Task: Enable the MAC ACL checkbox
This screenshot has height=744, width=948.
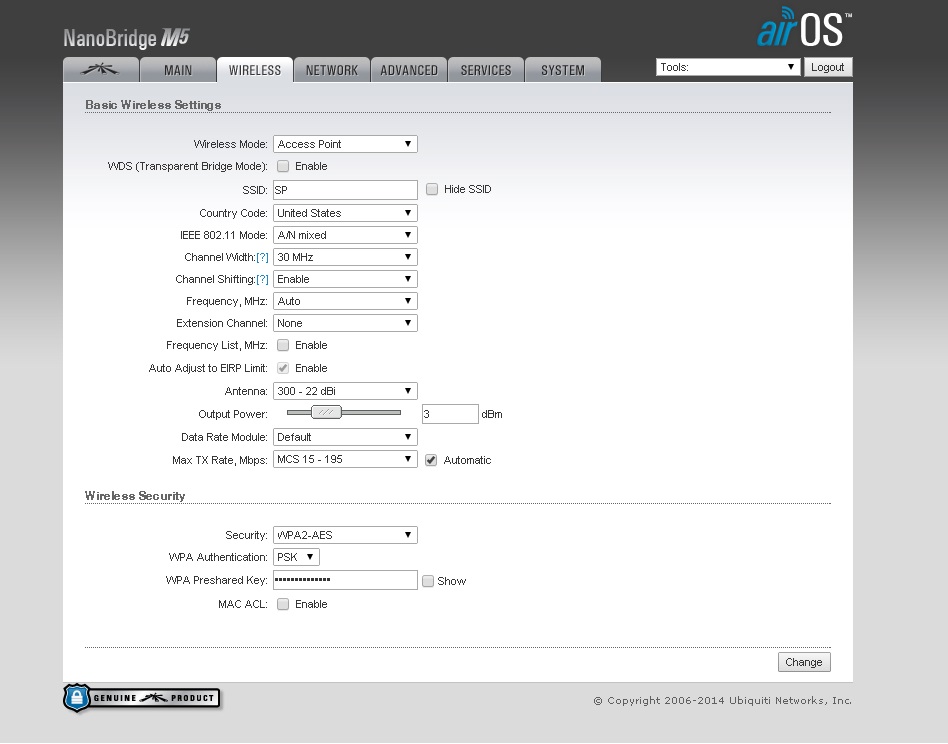Action: tap(282, 604)
